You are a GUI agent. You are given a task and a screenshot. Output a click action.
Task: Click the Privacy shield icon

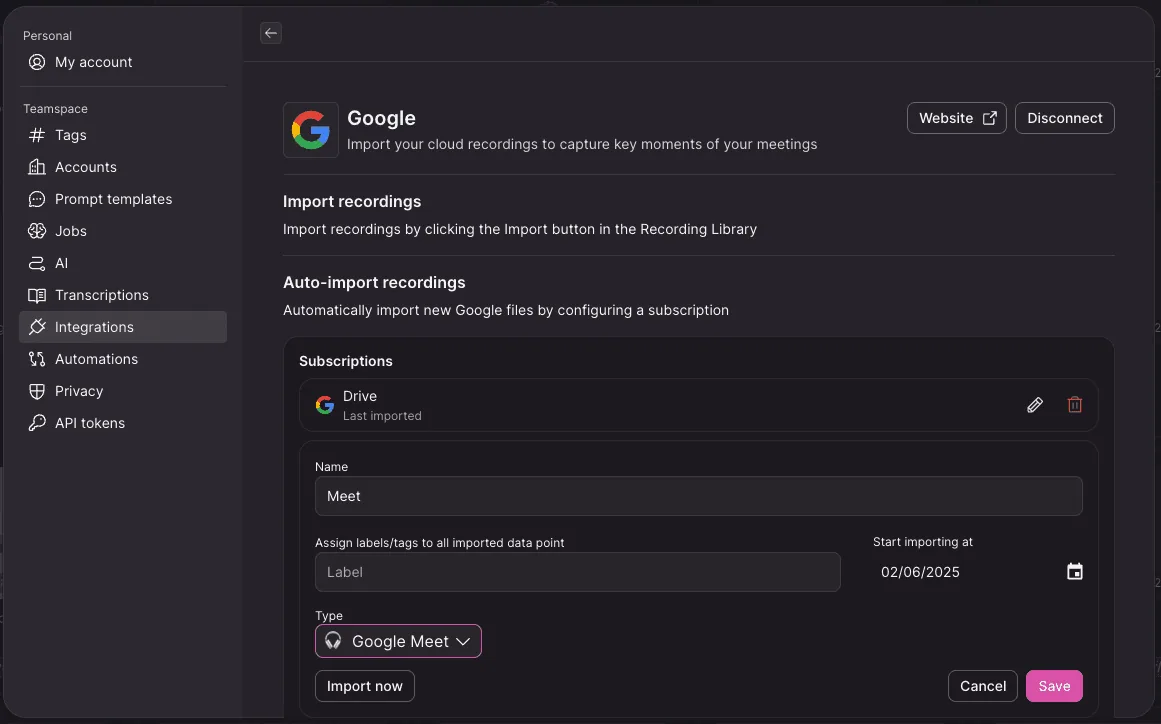pyautogui.click(x=37, y=391)
